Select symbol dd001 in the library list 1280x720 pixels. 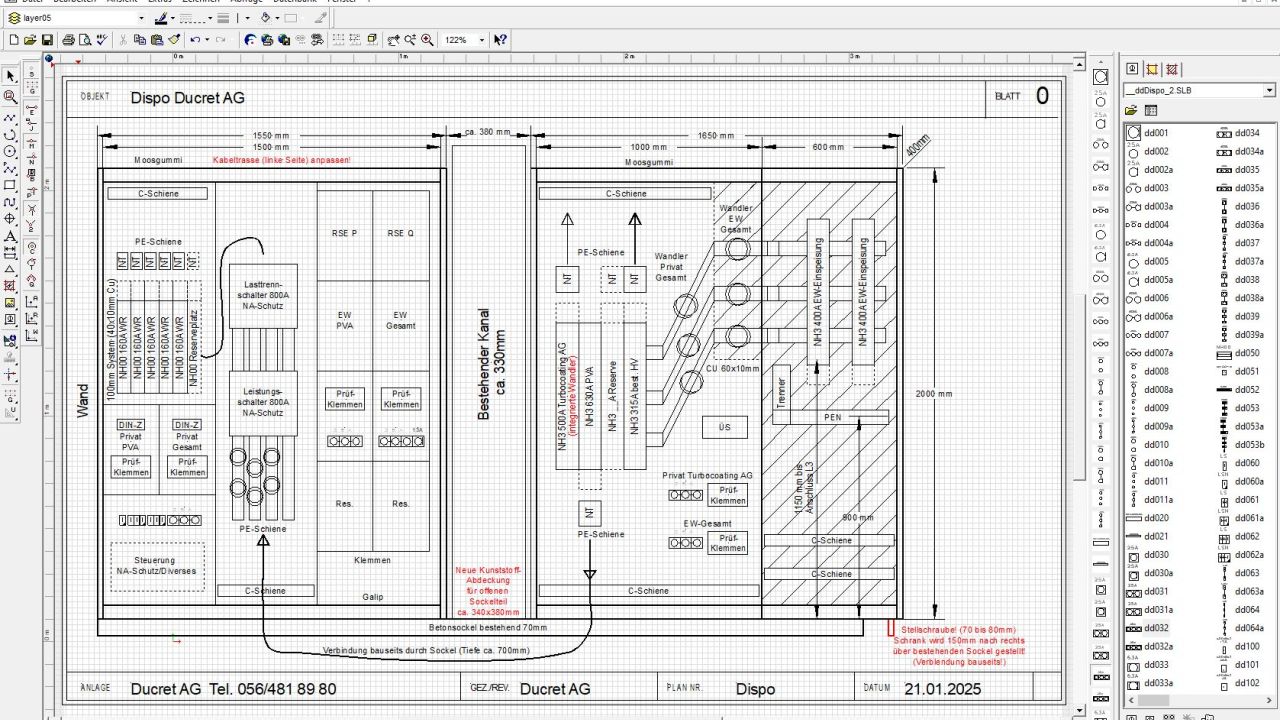coord(1156,133)
